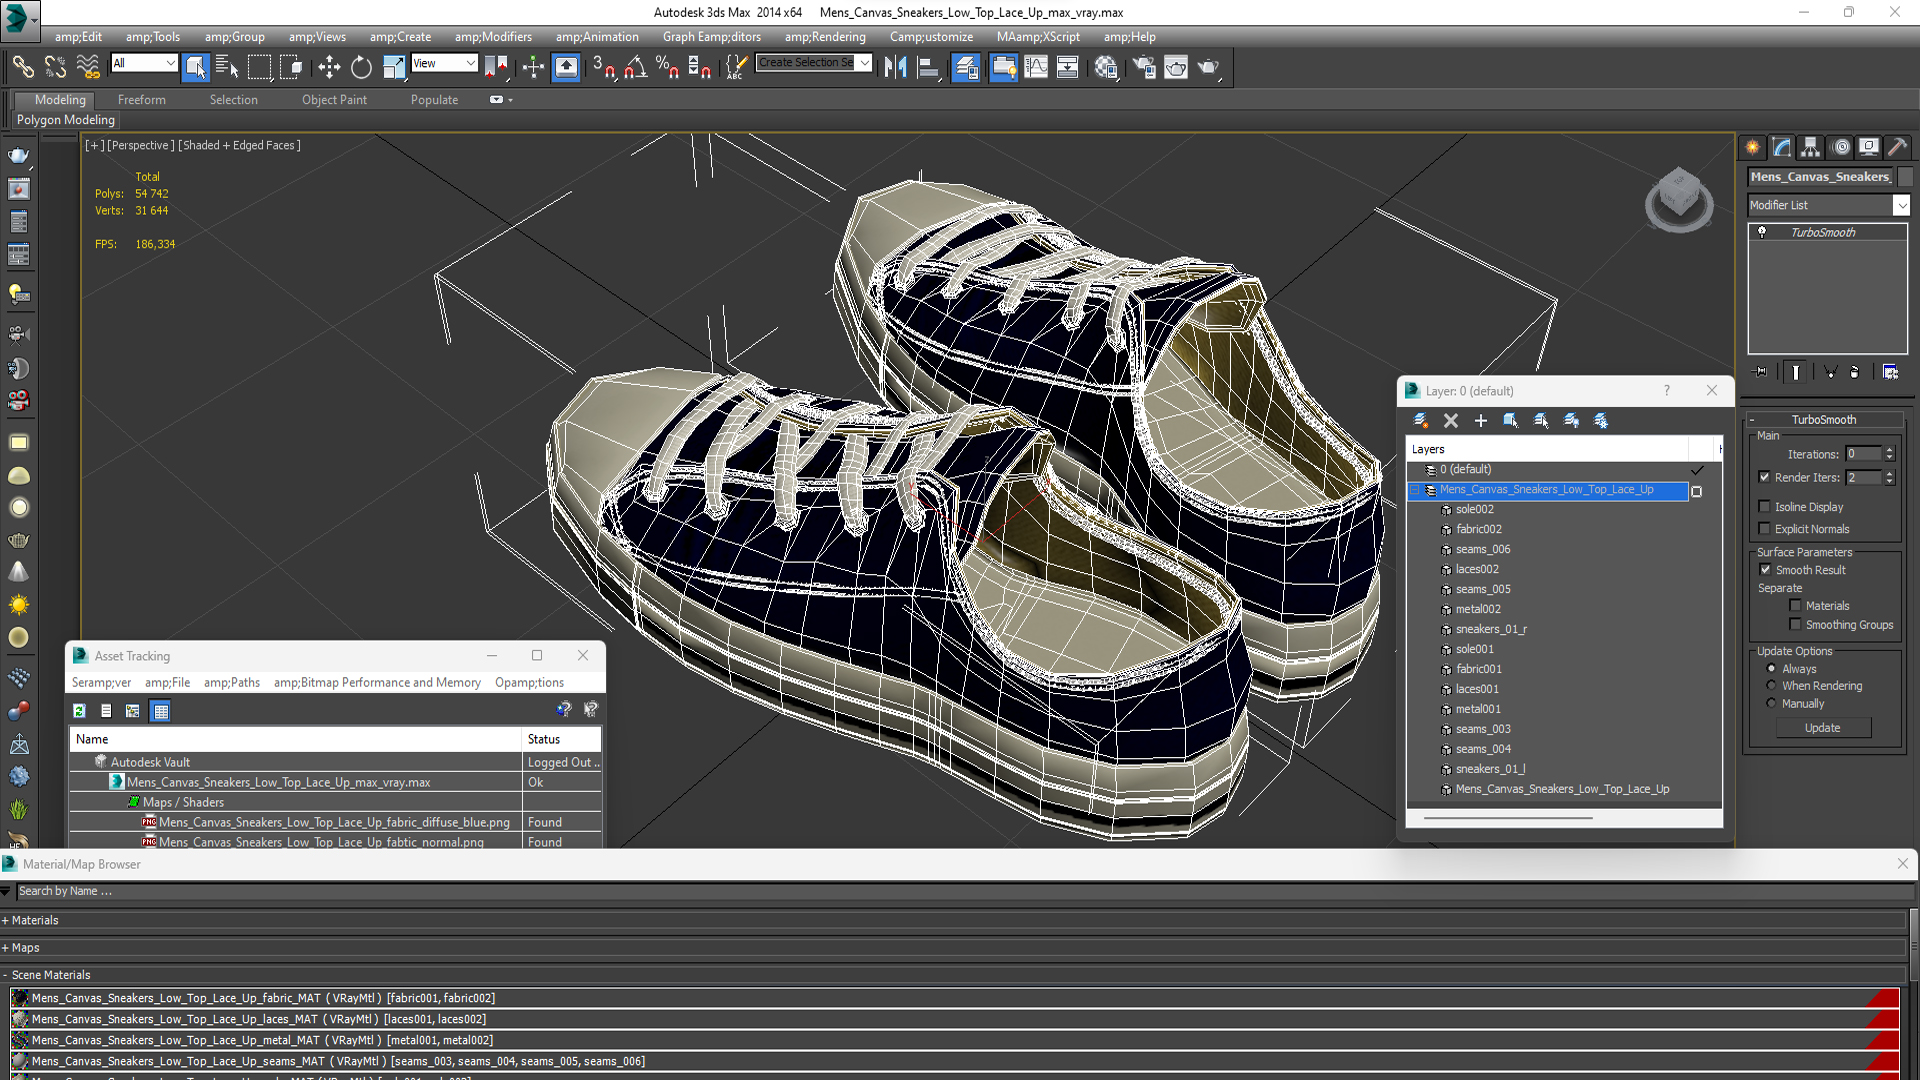This screenshot has height=1080, width=1920.
Task: Open Select by Name tool
Action: pos(227,67)
